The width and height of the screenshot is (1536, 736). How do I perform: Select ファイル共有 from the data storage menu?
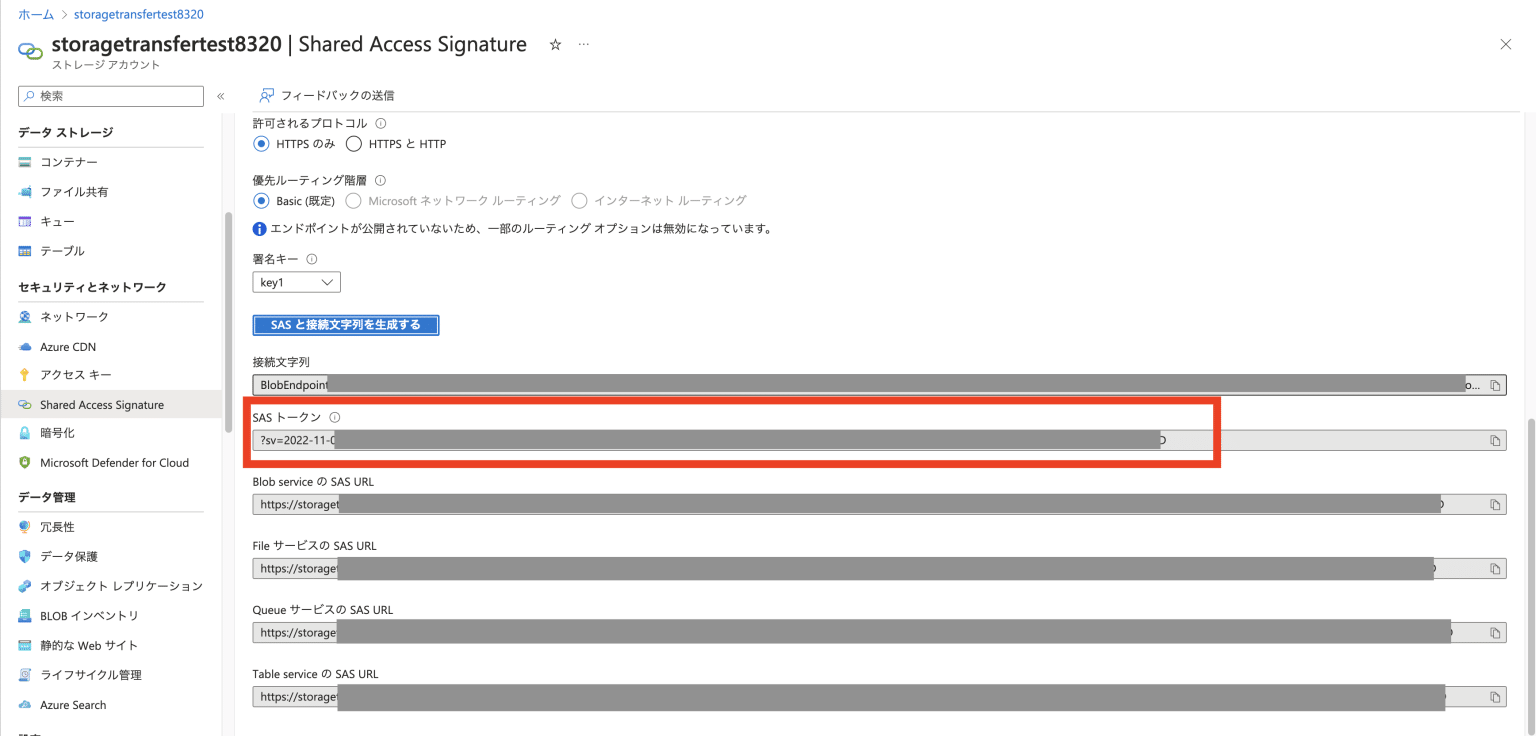tap(68, 191)
